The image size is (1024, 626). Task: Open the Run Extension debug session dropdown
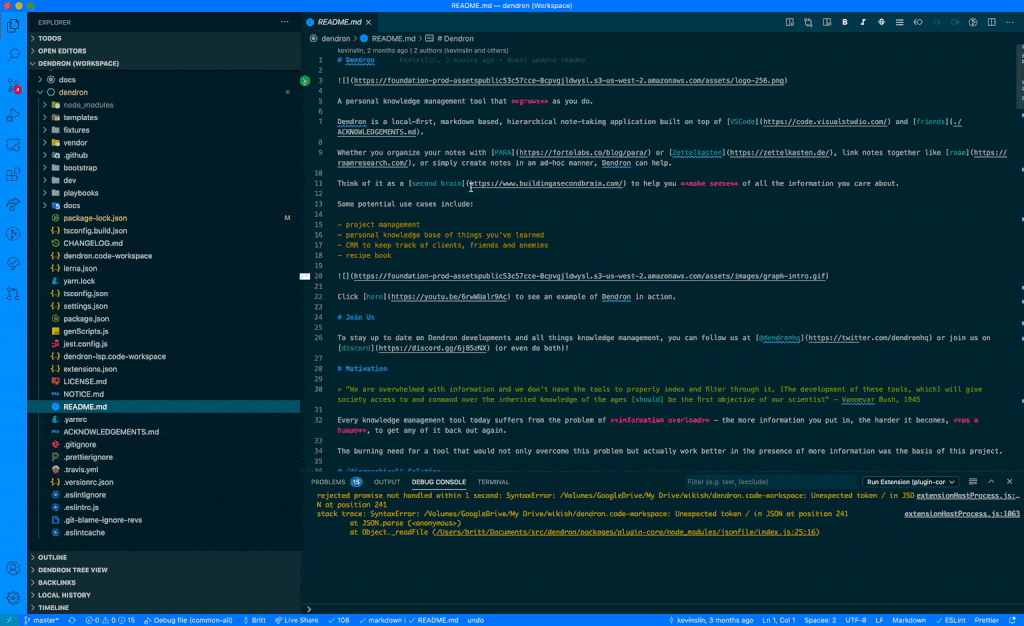click(910, 482)
